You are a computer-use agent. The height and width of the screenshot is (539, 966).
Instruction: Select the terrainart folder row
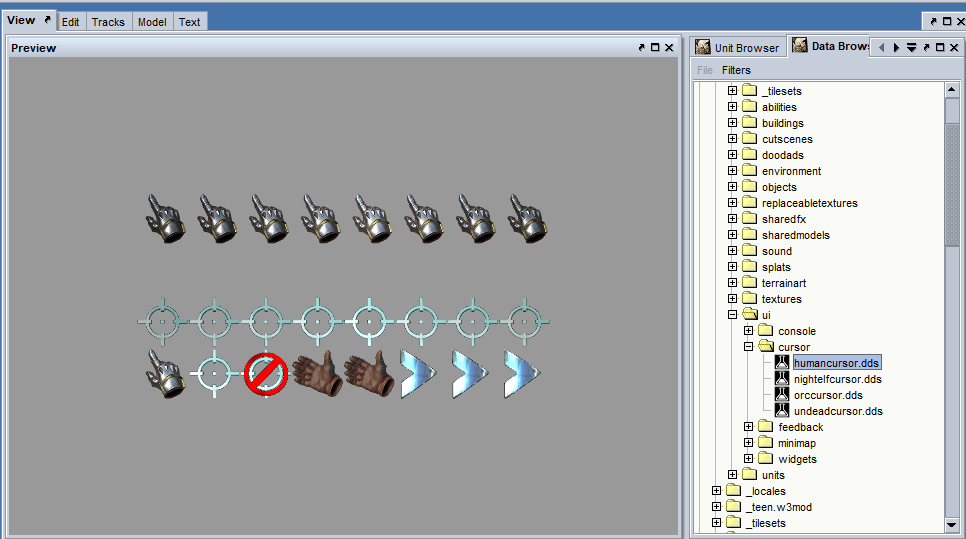point(774,283)
